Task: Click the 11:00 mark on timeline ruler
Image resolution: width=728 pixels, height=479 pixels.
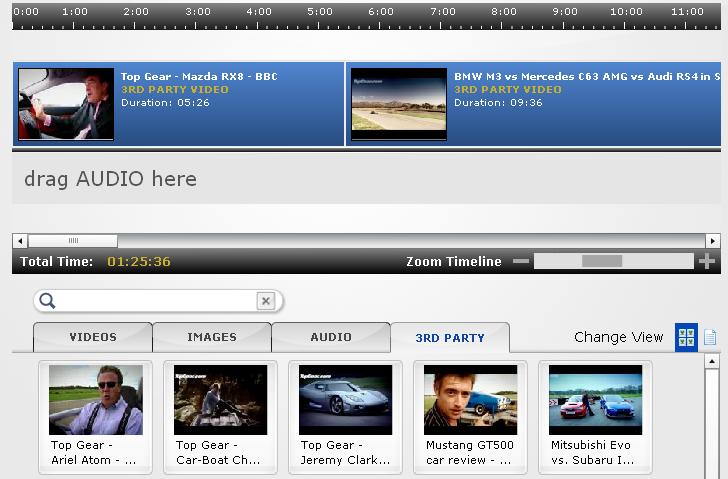Action: coord(687,12)
